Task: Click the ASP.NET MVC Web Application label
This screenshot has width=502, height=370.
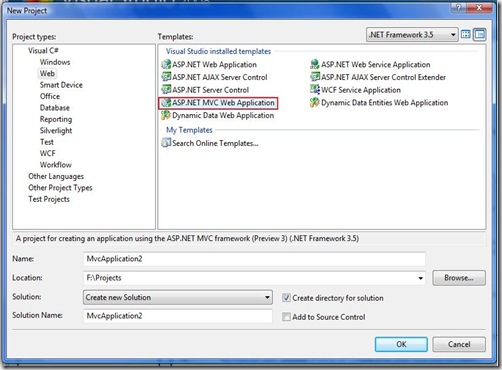Action: pyautogui.click(x=223, y=103)
